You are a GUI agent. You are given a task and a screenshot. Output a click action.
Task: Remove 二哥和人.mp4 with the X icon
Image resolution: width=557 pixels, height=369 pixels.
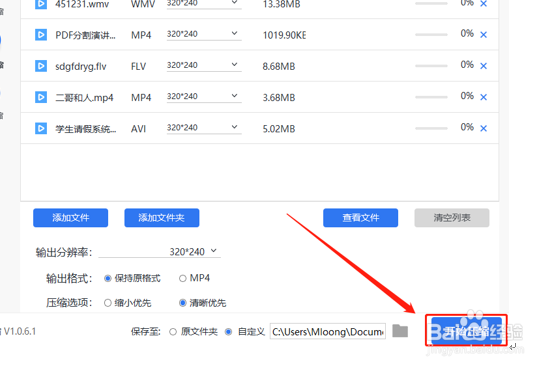483,97
